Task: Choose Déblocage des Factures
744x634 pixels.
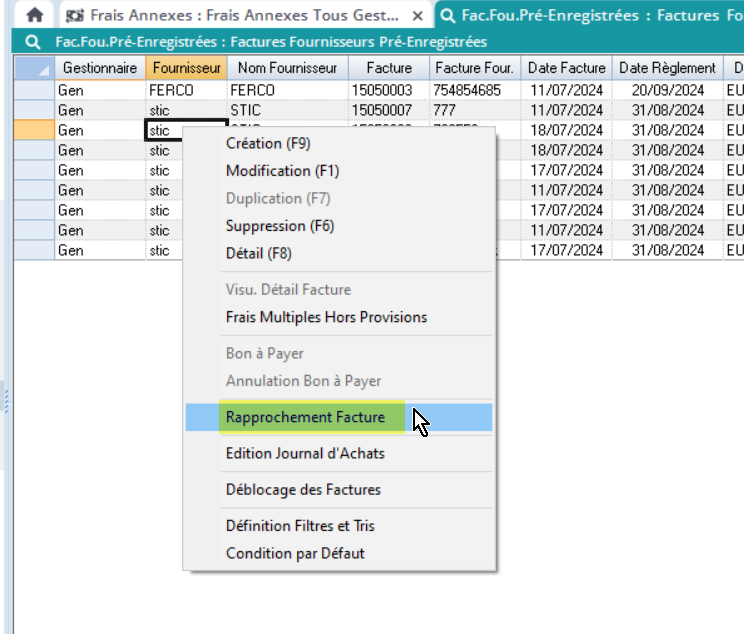Action: (303, 489)
